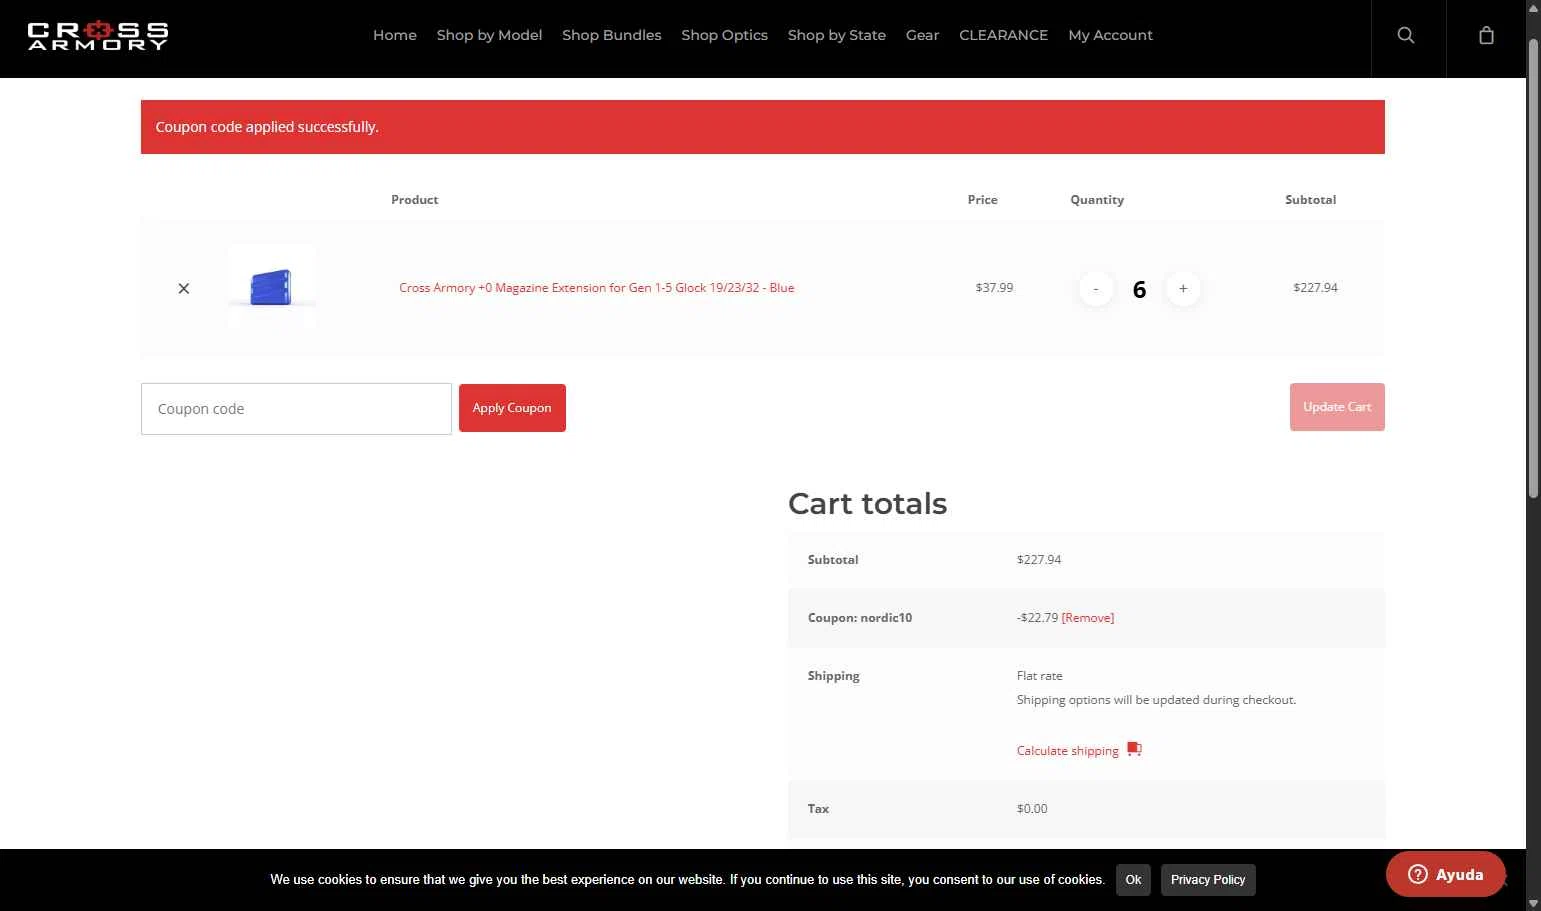The width and height of the screenshot is (1541, 911).
Task: Open the My Account menu item
Action: click(x=1110, y=35)
